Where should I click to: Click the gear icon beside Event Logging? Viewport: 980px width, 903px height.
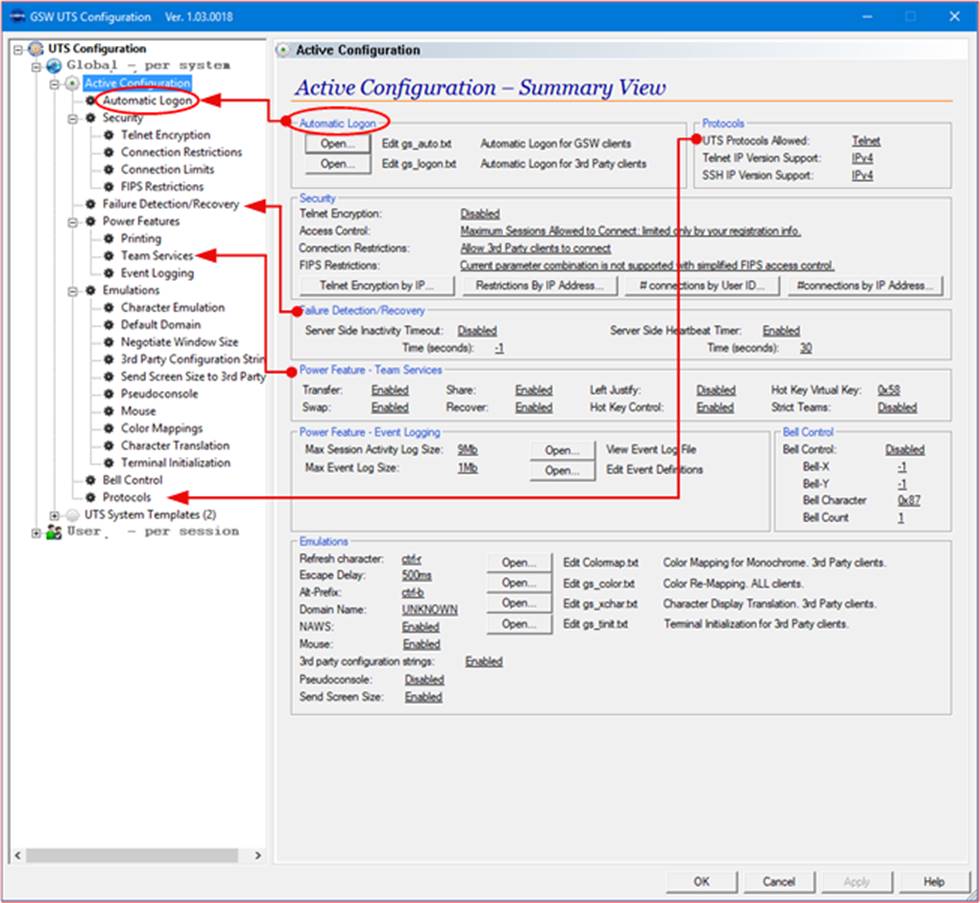click(109, 273)
